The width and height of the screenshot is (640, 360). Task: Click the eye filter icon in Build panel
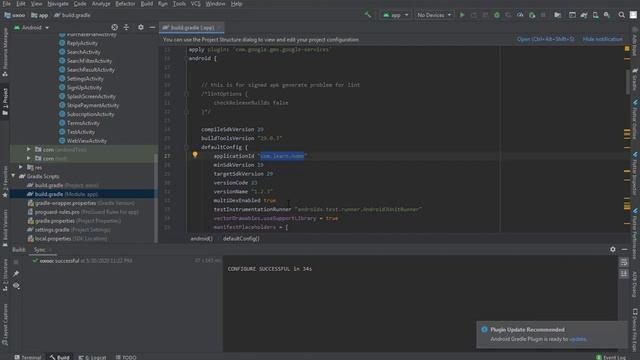pyautogui.click(x=16, y=286)
